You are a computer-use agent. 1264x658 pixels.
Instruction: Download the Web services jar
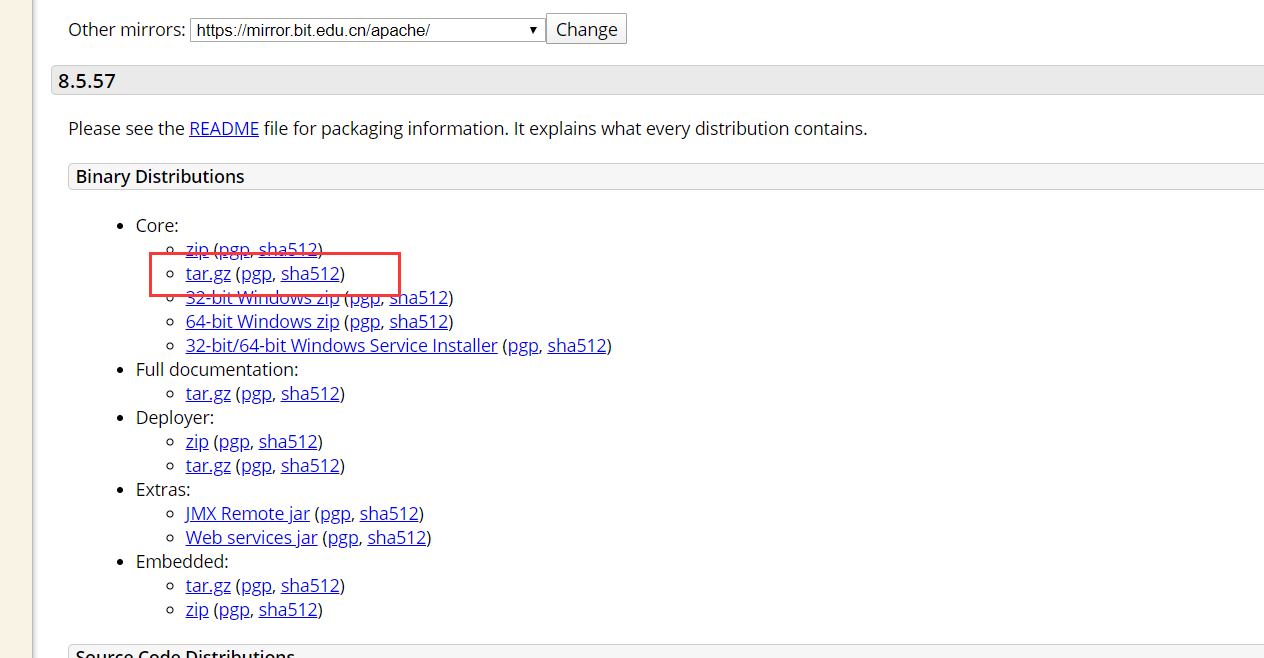(251, 538)
